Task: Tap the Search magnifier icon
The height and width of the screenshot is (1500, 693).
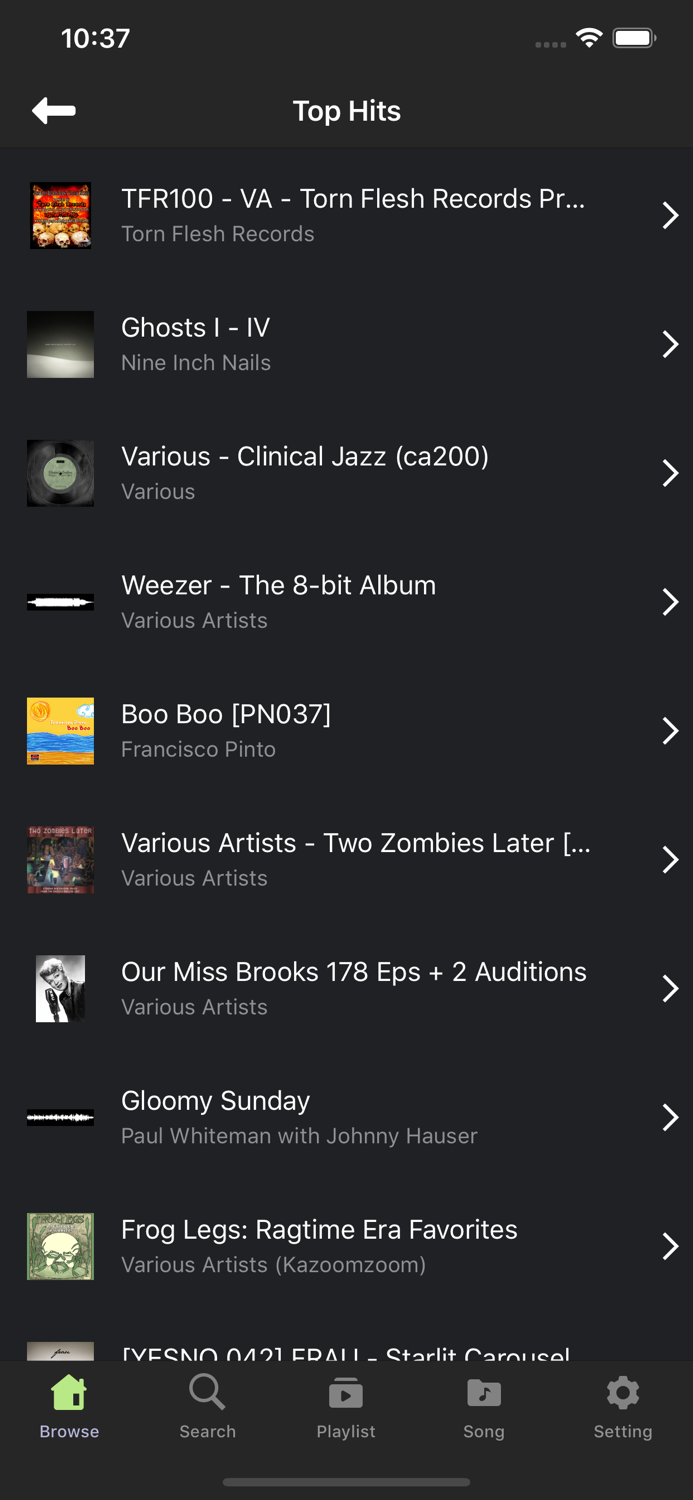Action: point(207,1392)
